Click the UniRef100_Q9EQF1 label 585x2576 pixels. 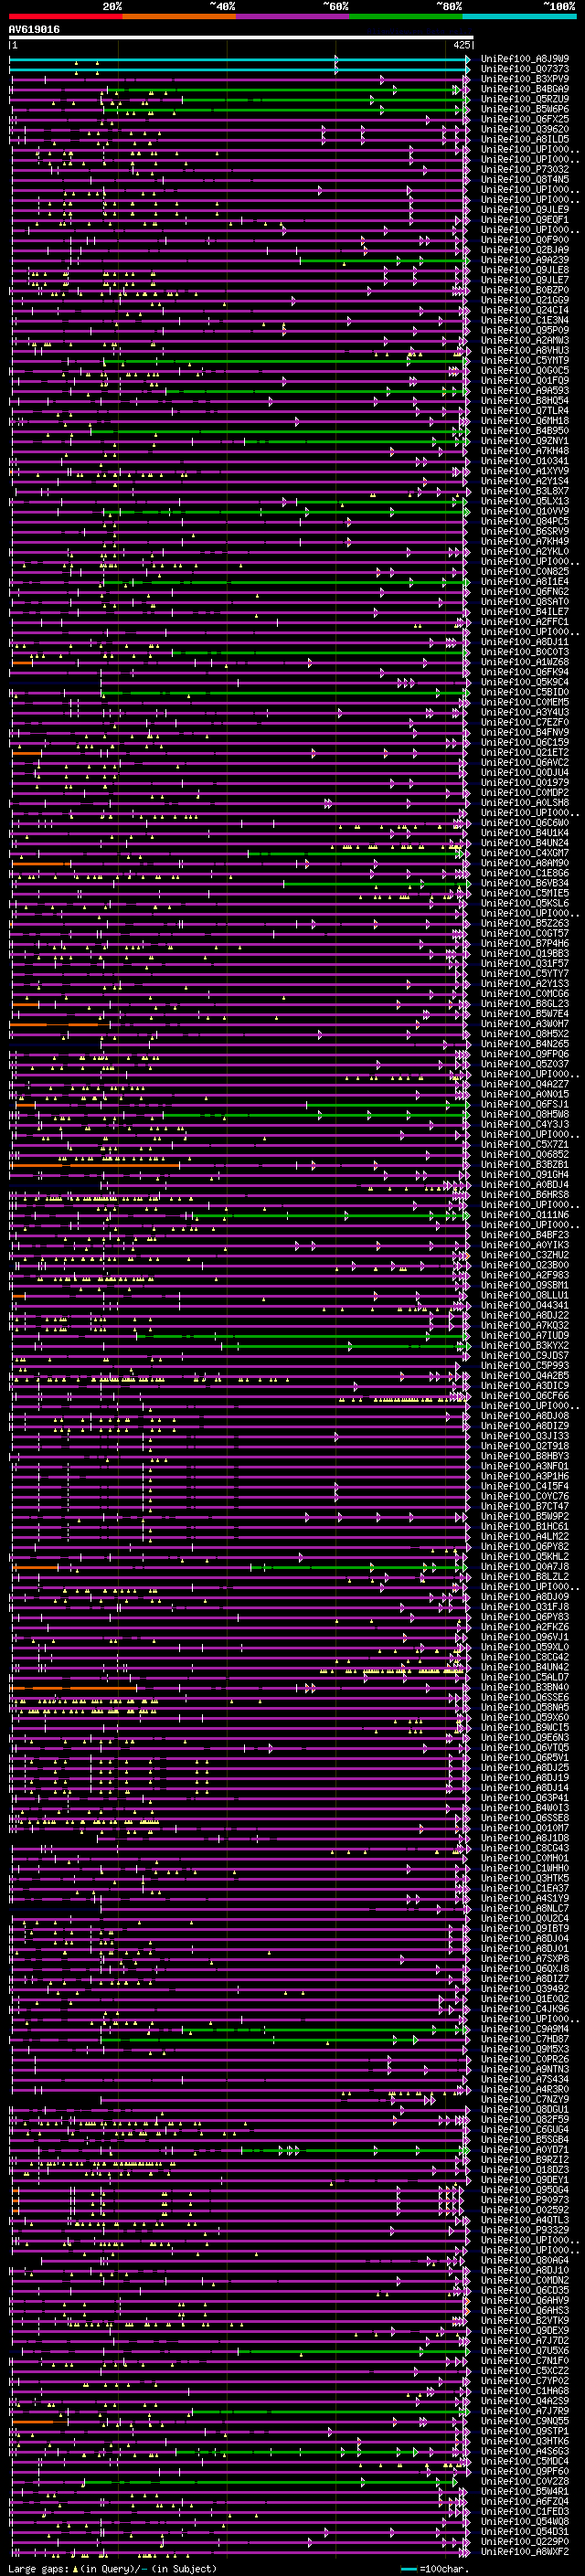525,220
